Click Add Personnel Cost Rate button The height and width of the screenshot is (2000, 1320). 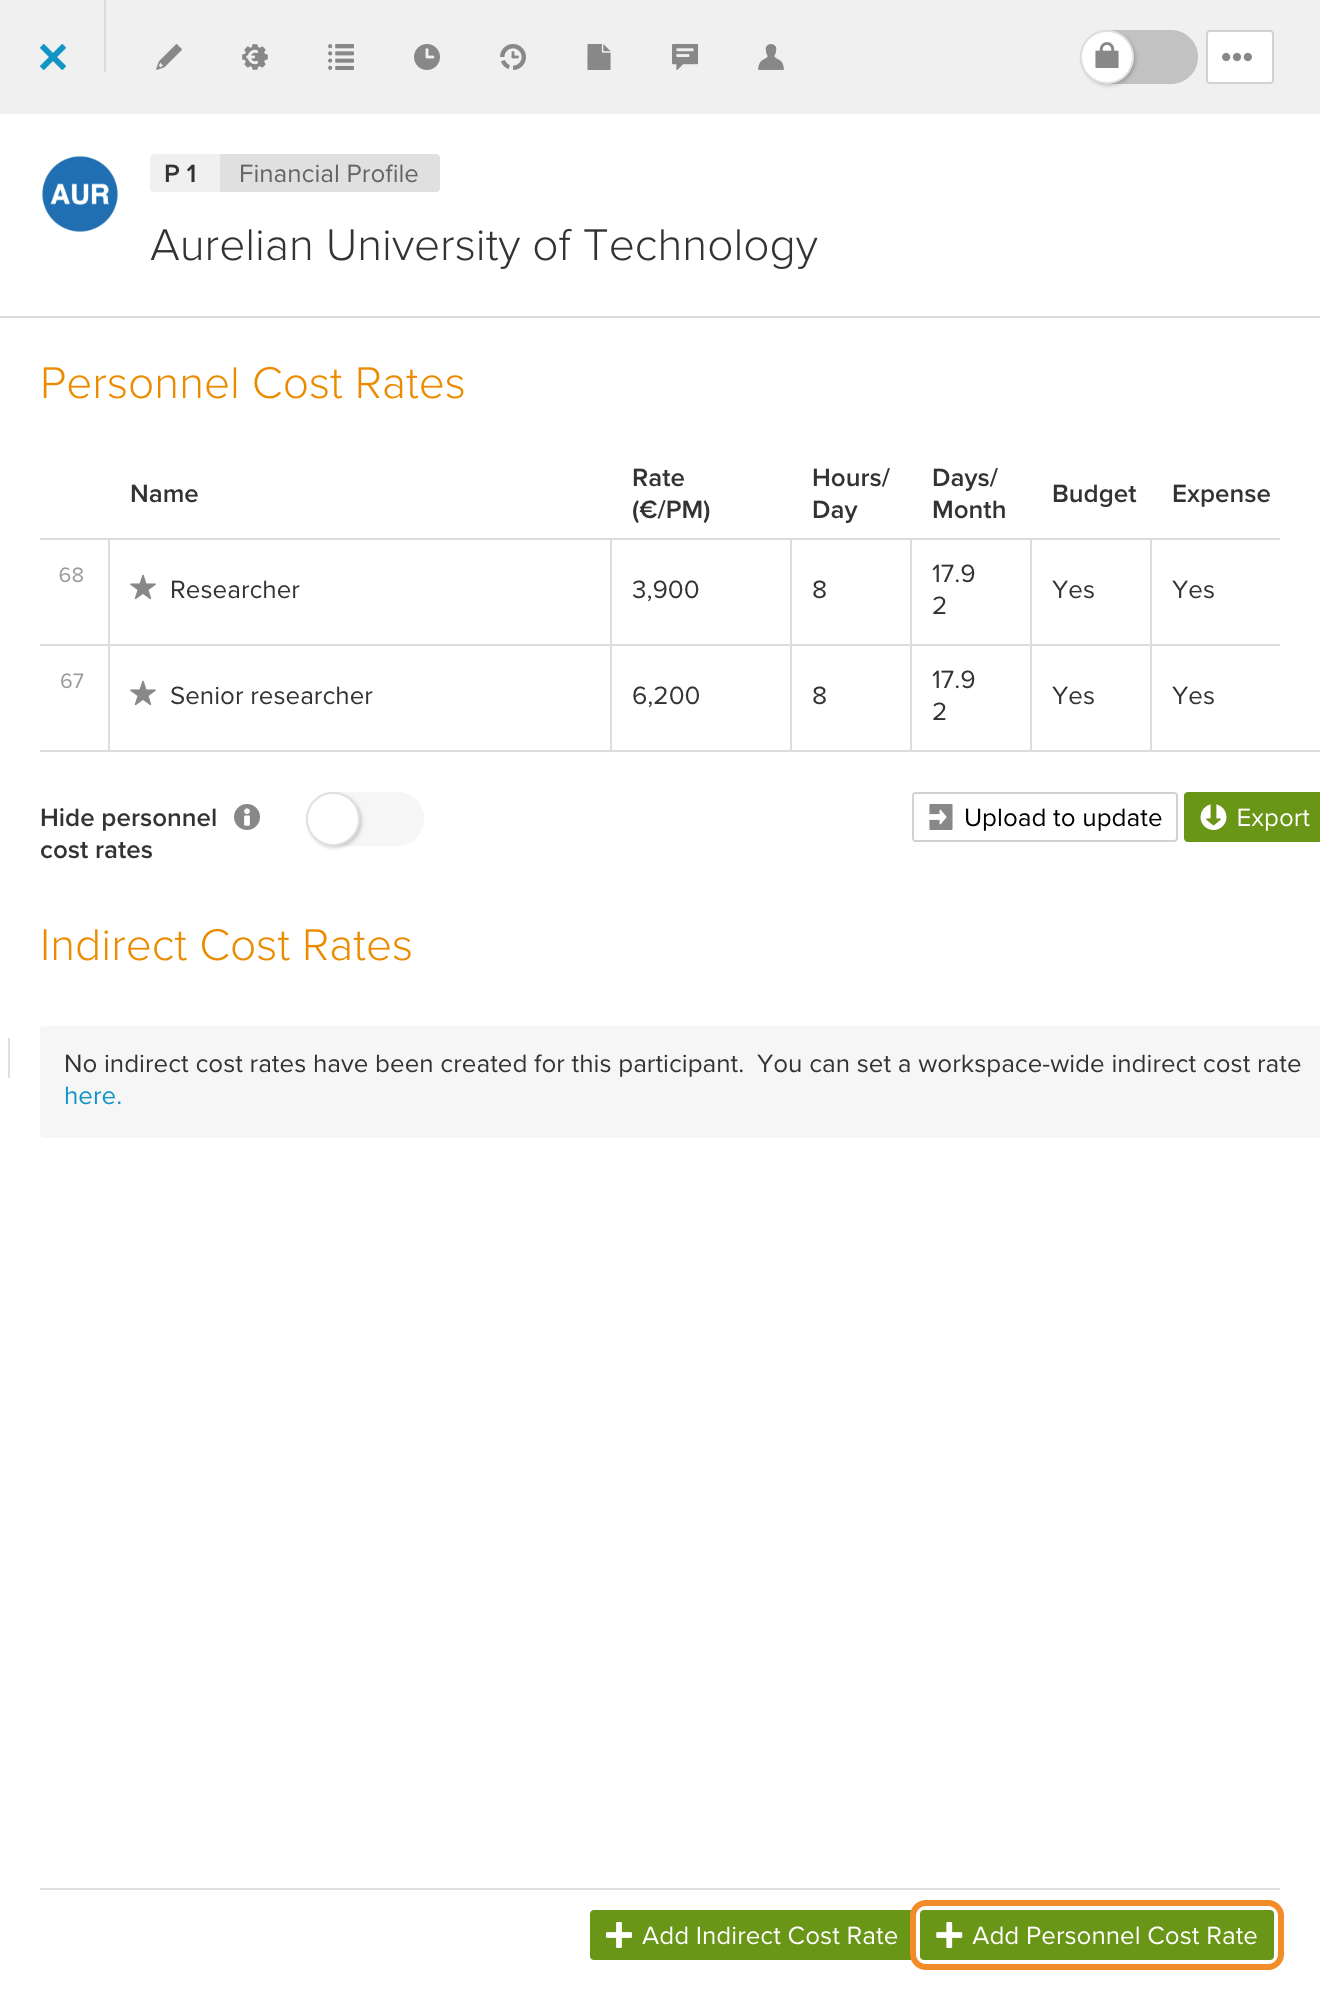click(1097, 1935)
